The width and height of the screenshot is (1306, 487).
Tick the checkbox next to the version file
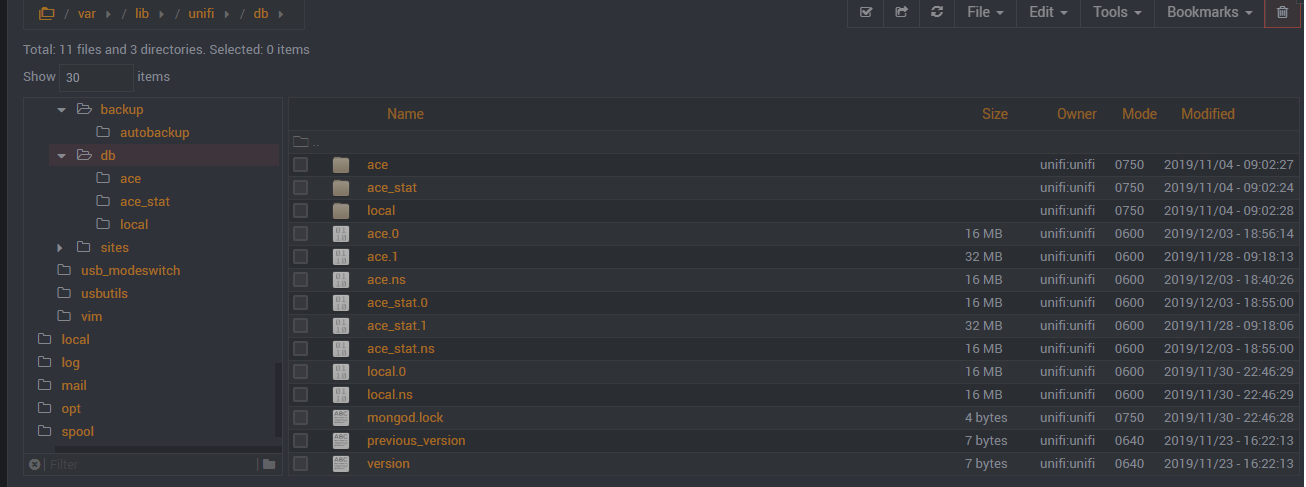300,463
